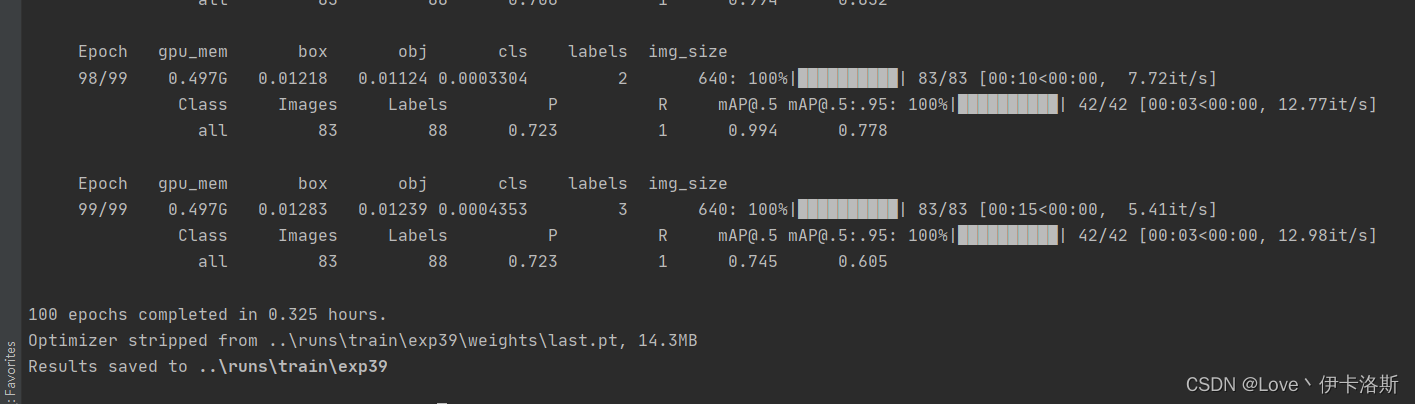Click the '100 epochs completed' console line
Viewport: 1415px width, 404px height.
point(207,315)
